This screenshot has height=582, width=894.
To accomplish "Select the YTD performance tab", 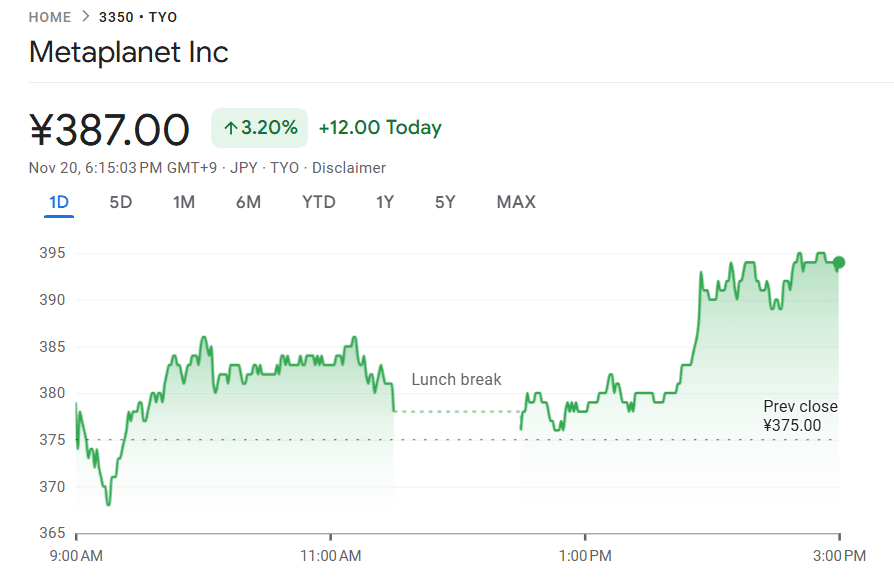I will tap(318, 202).
